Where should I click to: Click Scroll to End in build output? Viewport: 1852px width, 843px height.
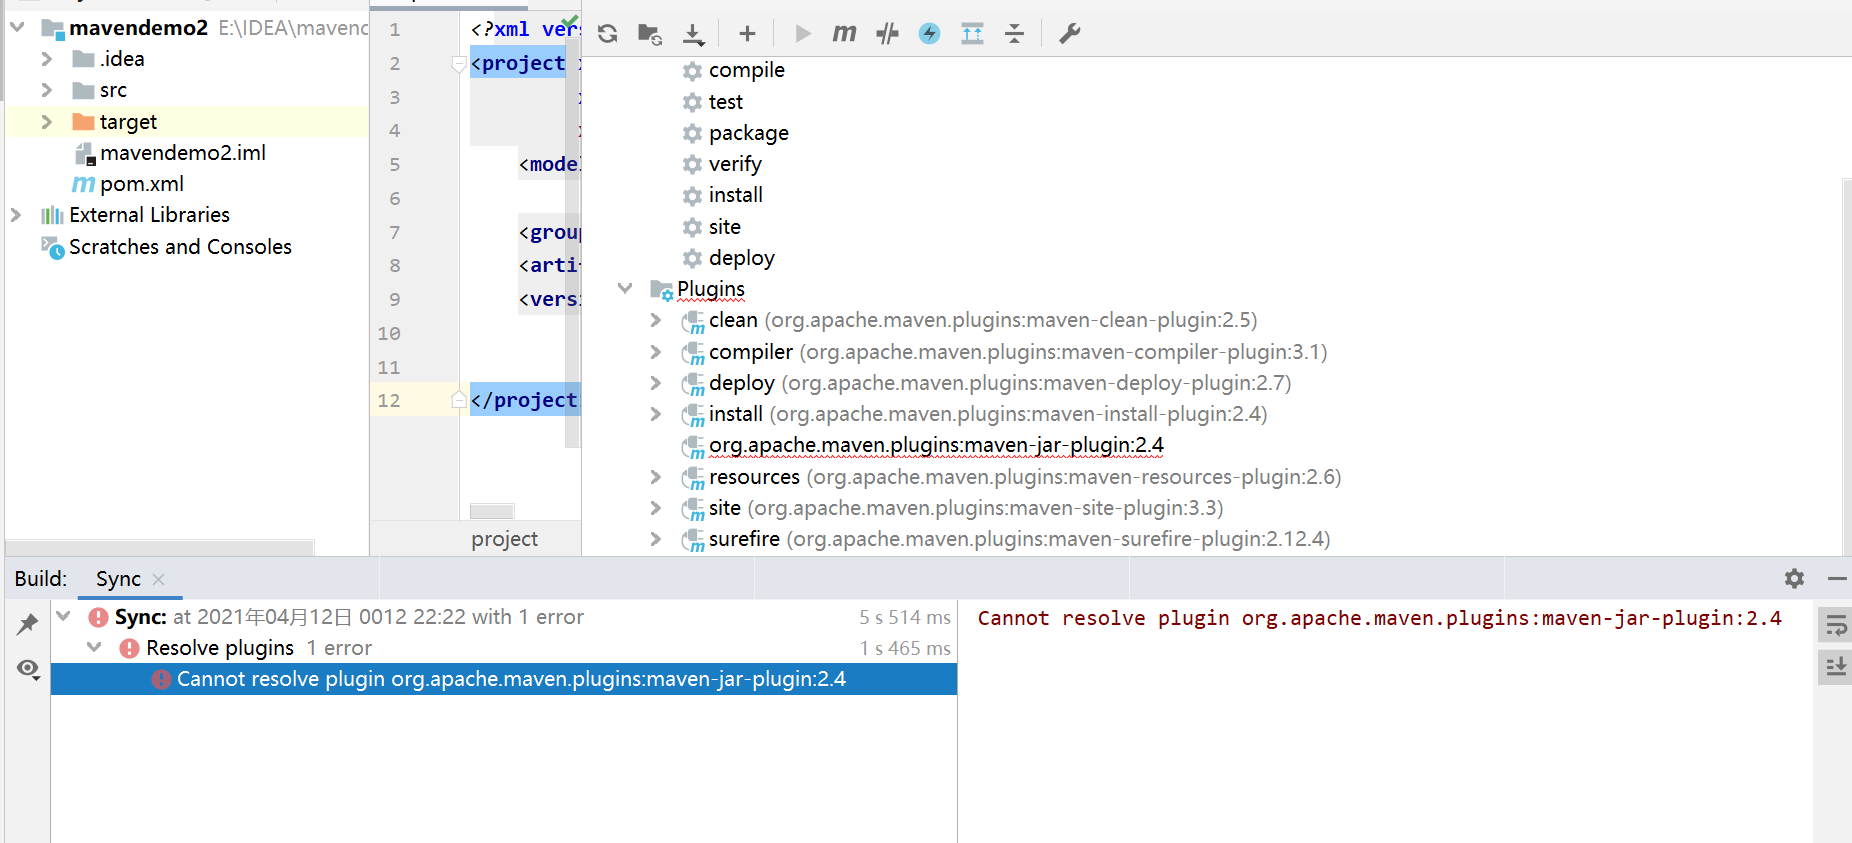click(1836, 667)
